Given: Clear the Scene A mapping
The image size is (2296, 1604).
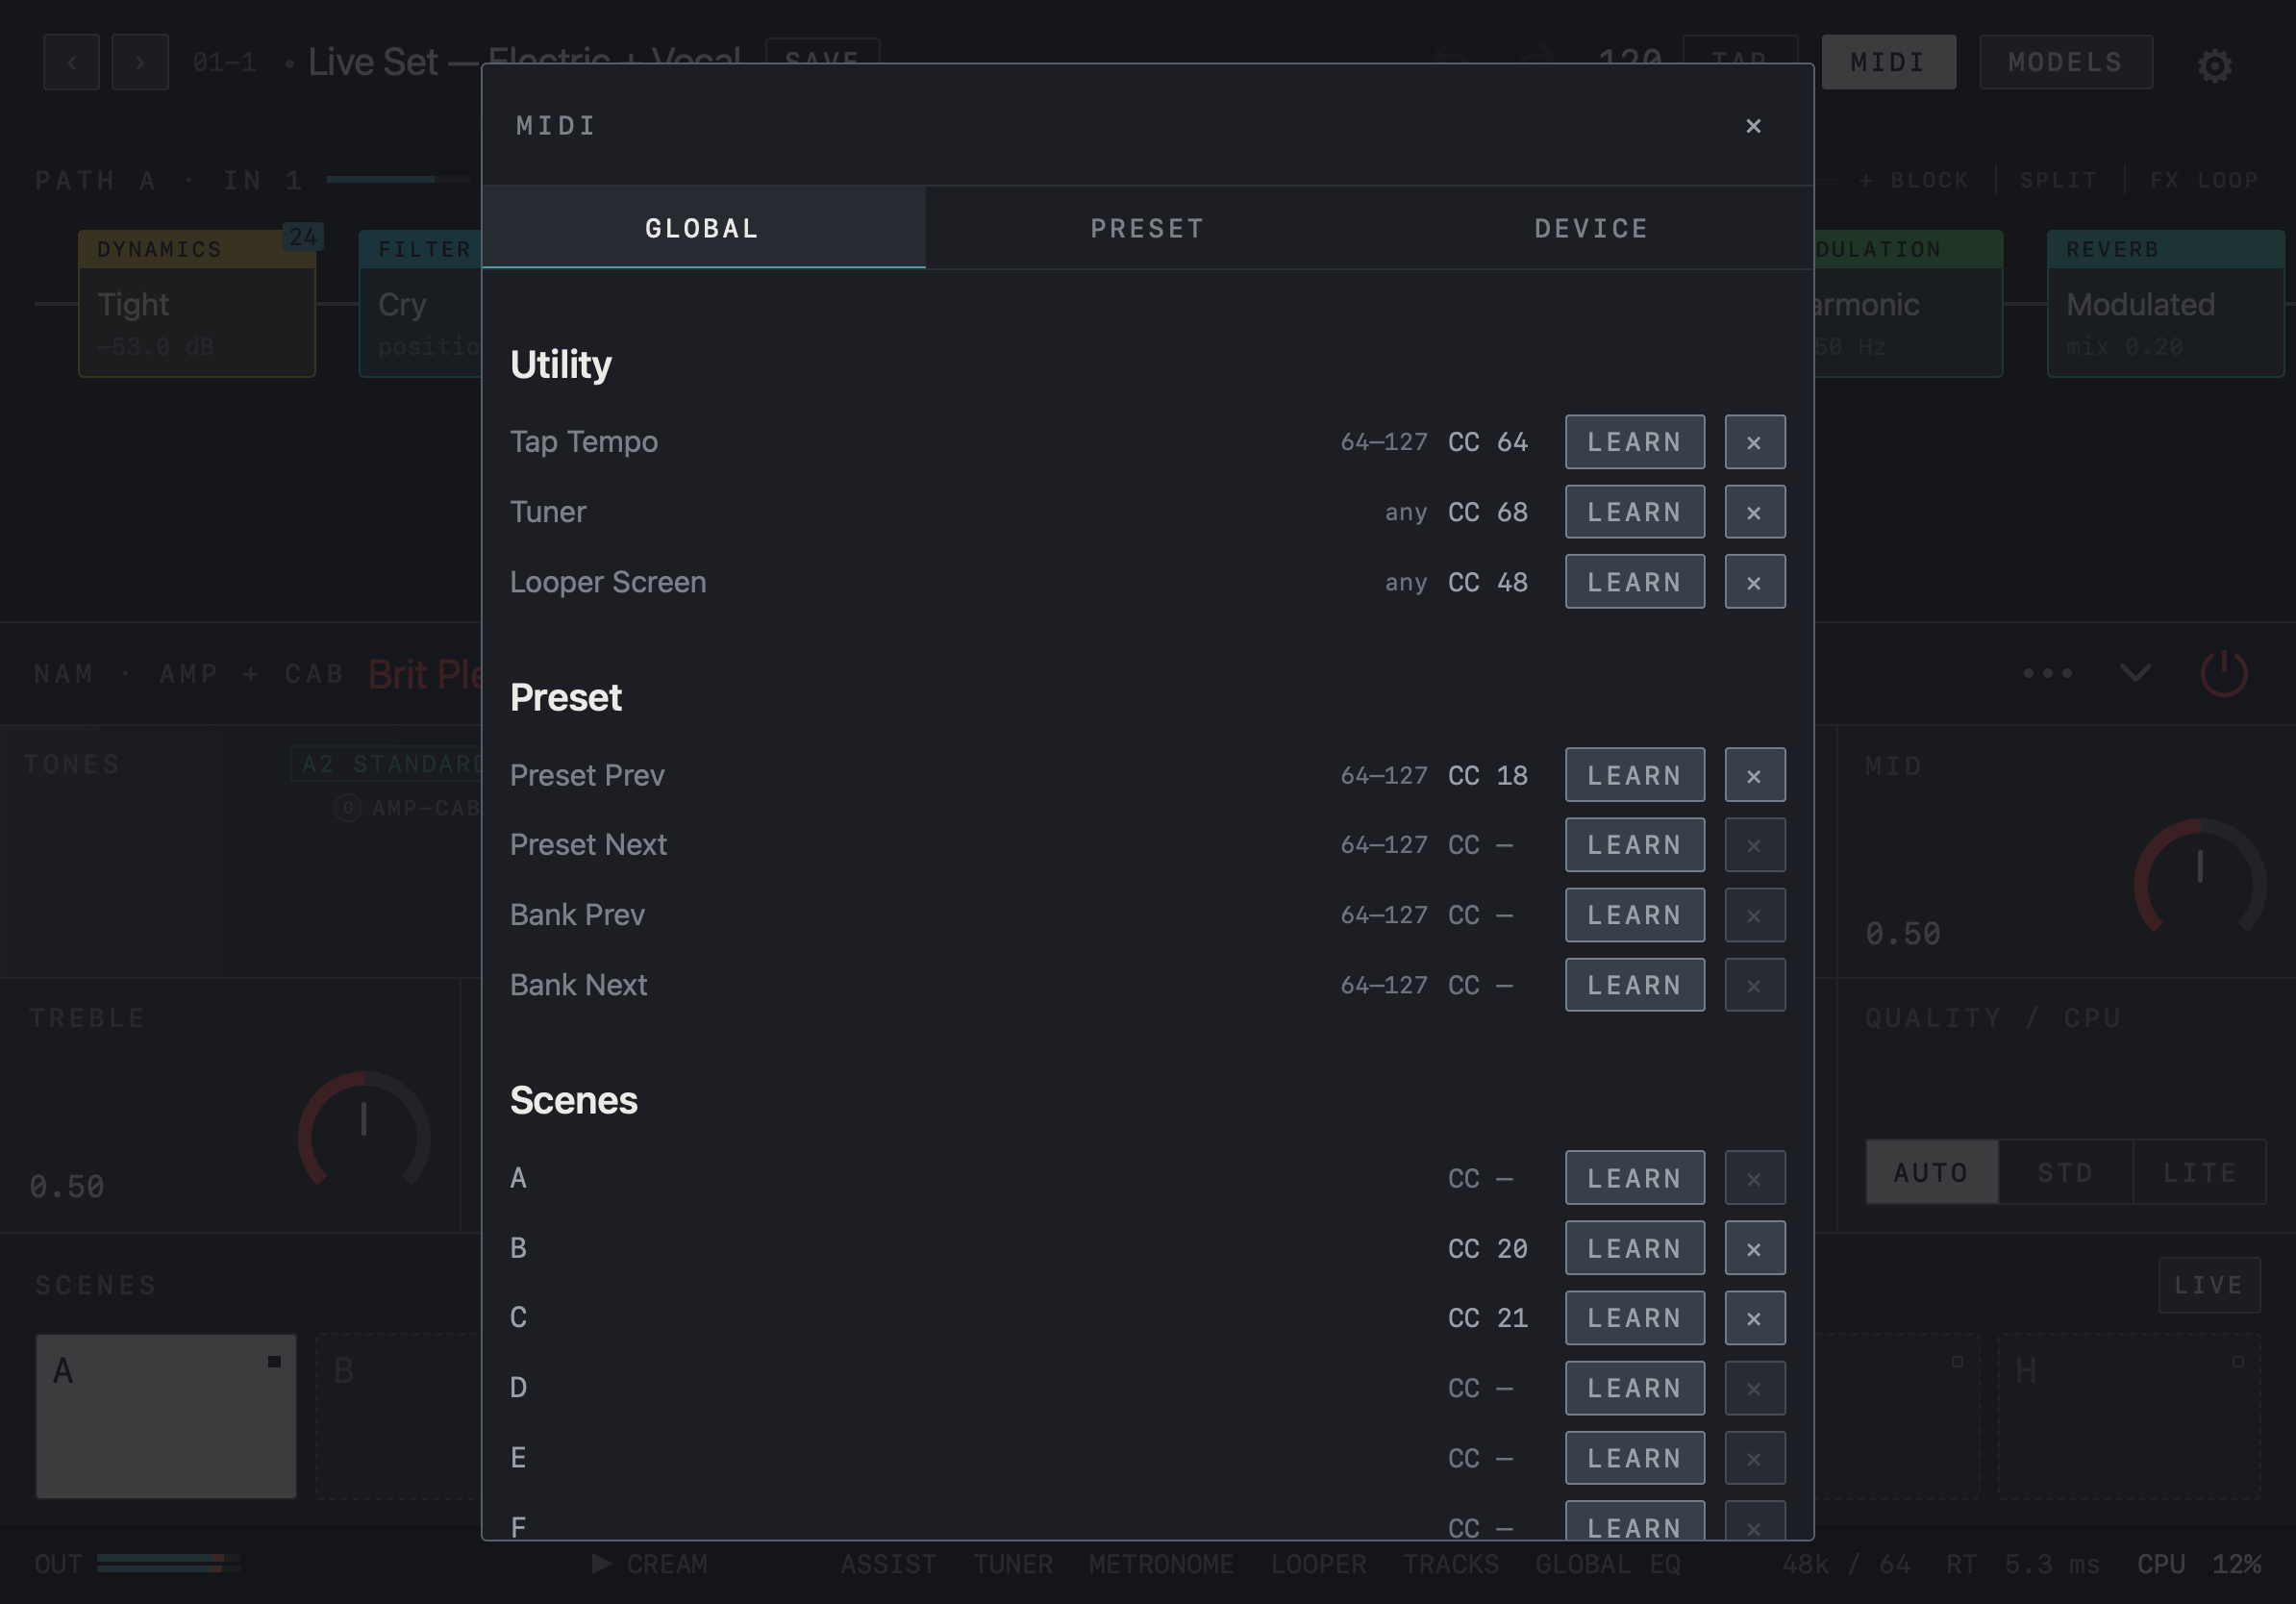Looking at the screenshot, I should pos(1755,1178).
